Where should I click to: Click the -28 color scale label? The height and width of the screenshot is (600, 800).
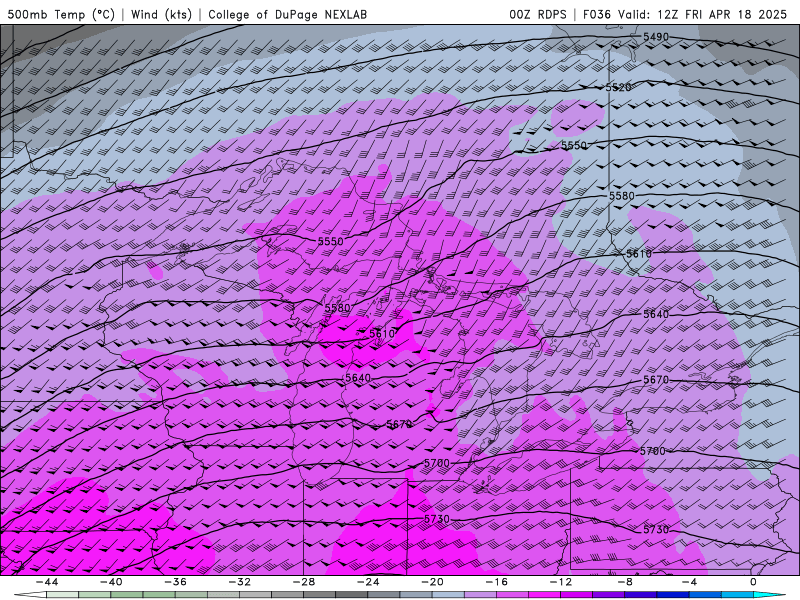coord(304,582)
